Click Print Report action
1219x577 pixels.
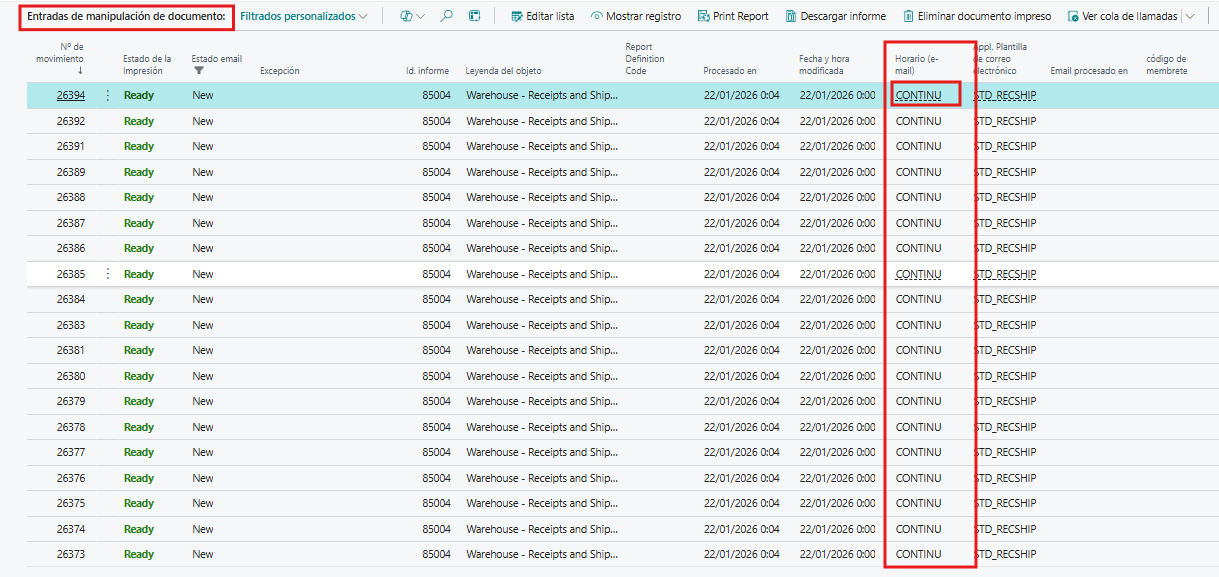(733, 16)
